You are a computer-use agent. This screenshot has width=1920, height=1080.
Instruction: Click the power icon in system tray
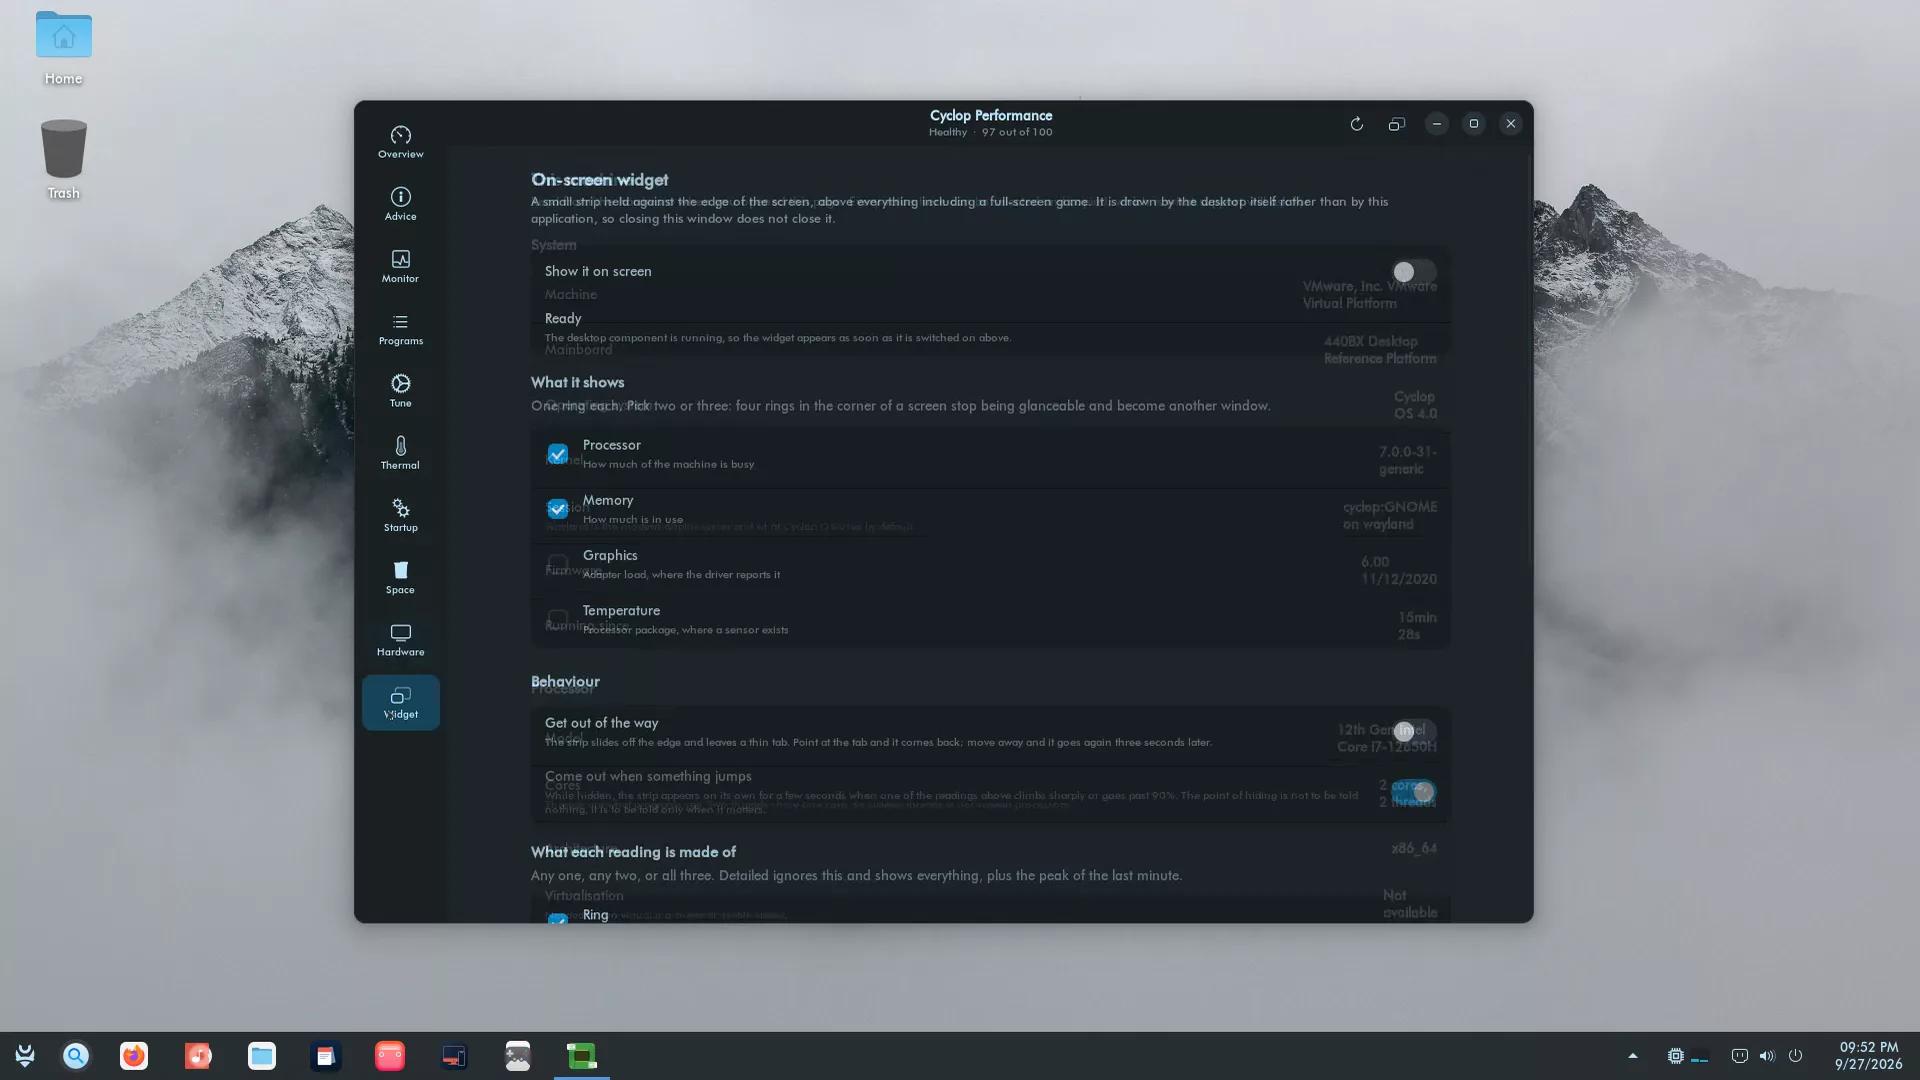pos(1795,1056)
